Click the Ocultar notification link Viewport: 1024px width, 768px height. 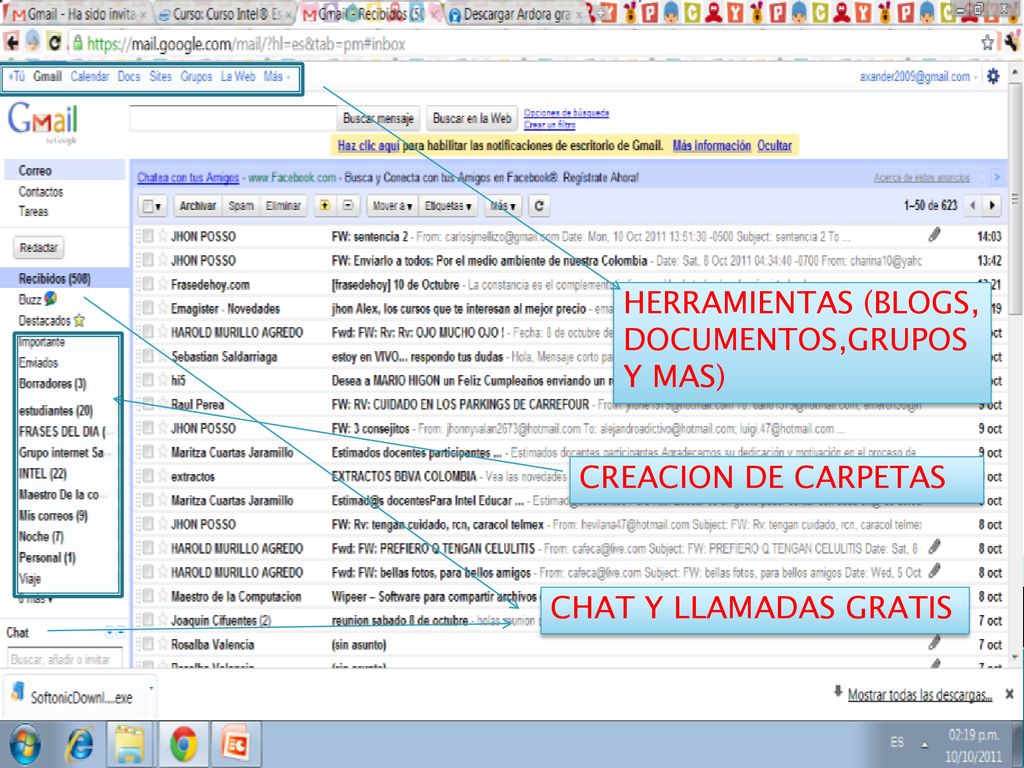tap(774, 146)
